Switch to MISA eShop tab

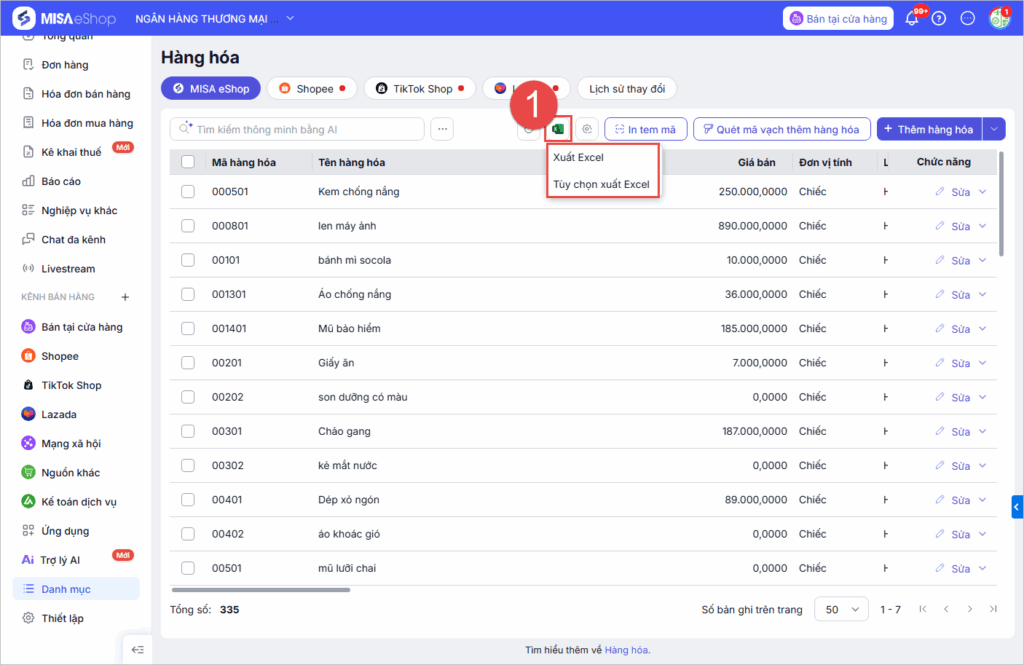point(211,89)
